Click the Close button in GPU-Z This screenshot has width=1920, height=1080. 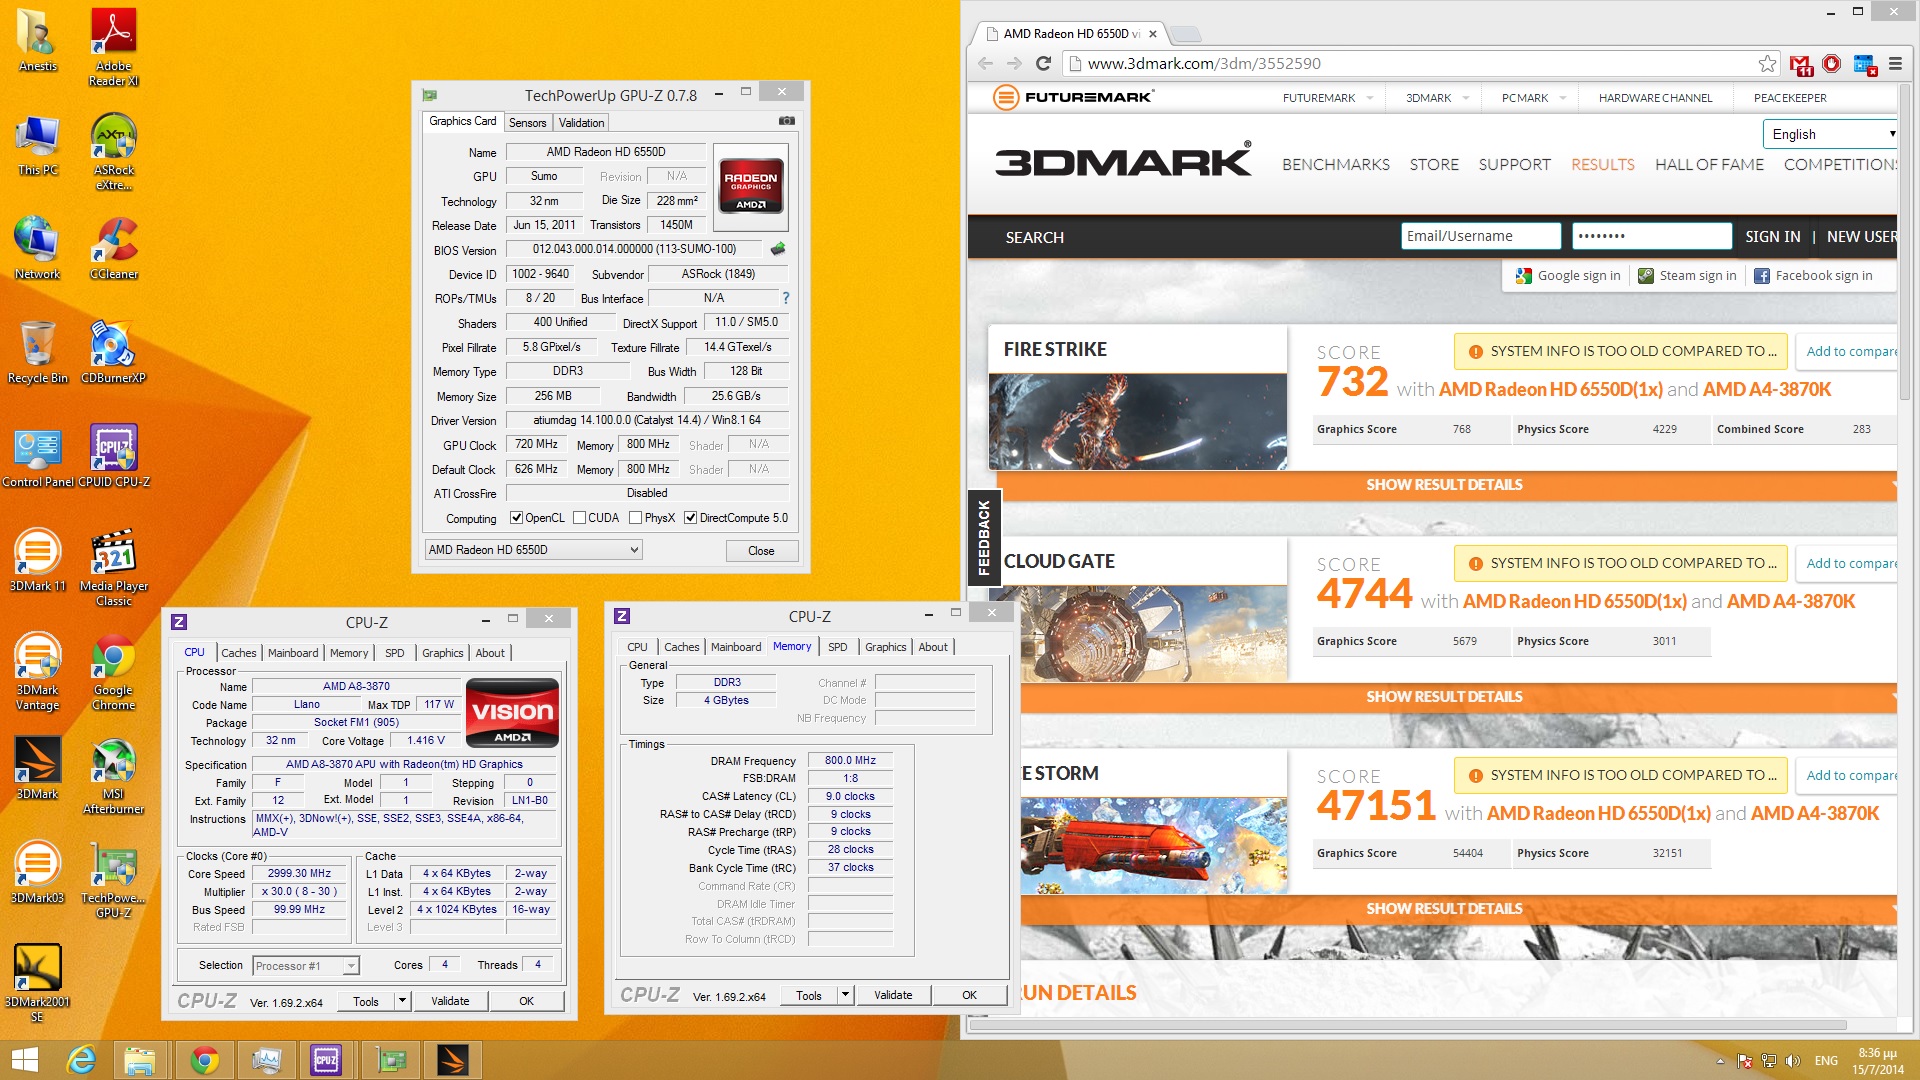click(761, 551)
